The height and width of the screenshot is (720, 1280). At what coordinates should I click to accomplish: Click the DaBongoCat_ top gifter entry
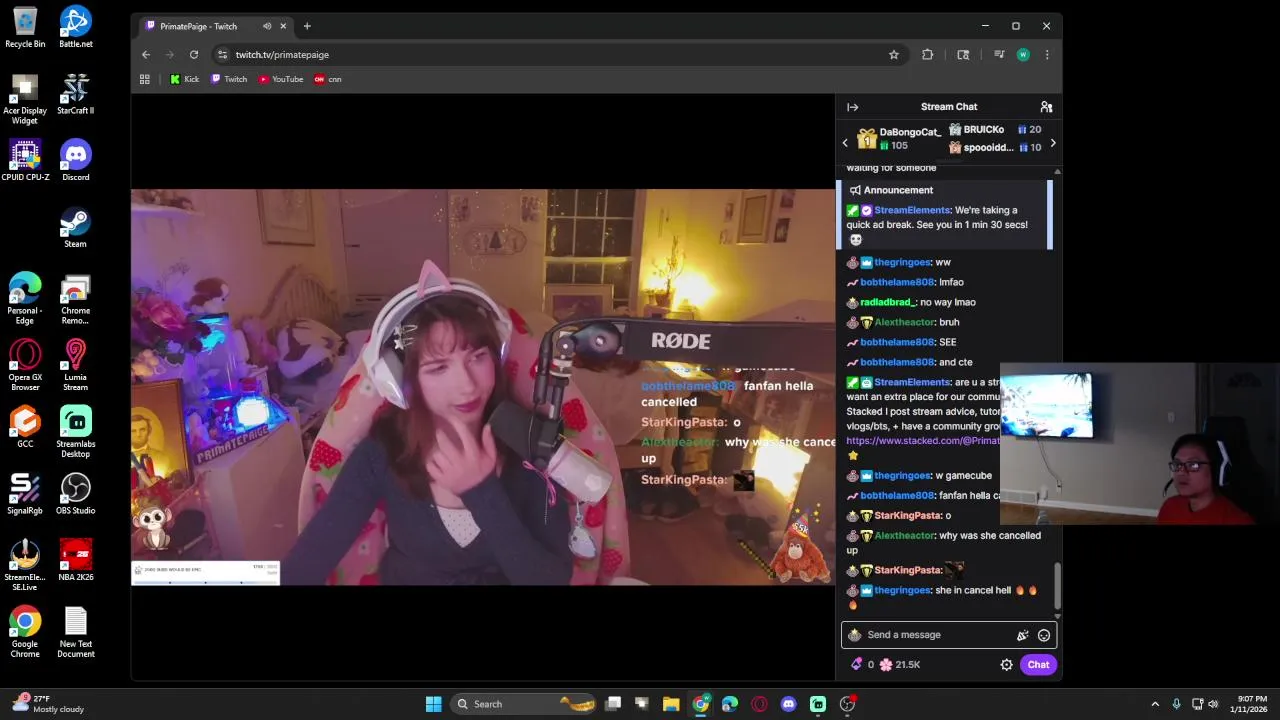(899, 139)
